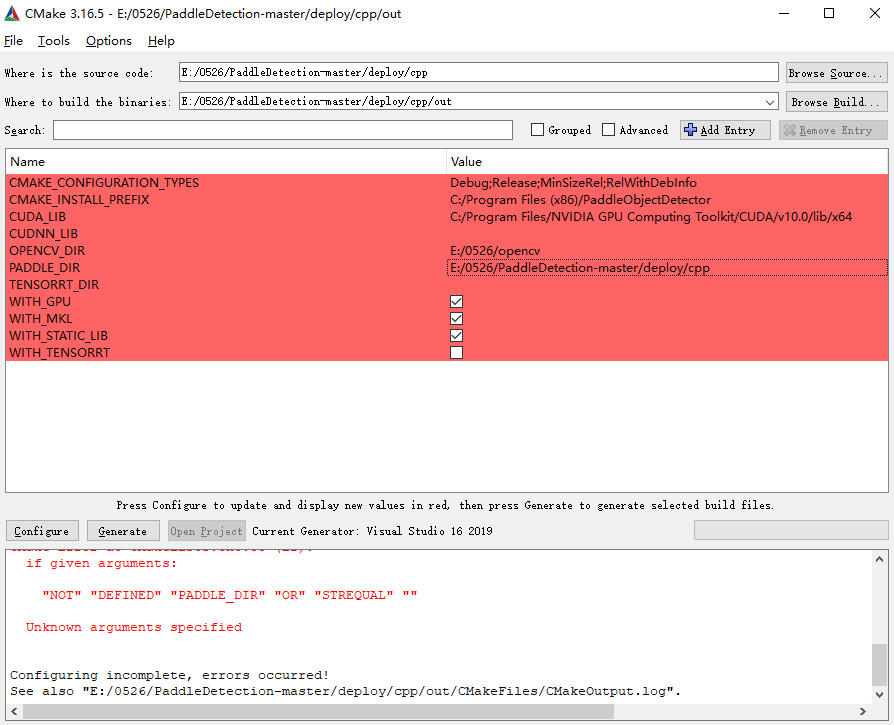Select the PADDLE_DIR entry name
Screen dimensions: 894x725
pos(44,268)
